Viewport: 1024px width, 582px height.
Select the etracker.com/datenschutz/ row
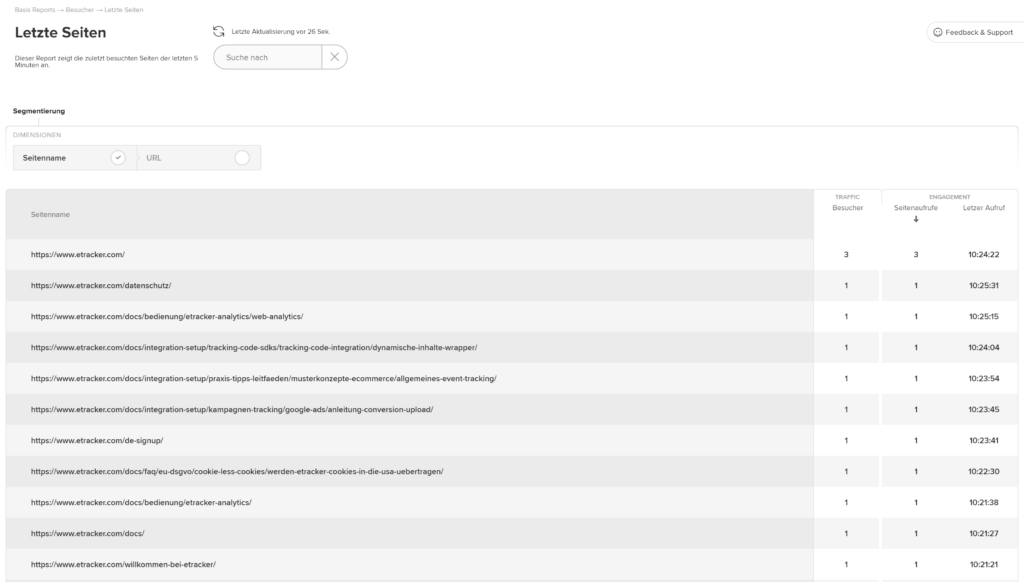click(x=512, y=285)
